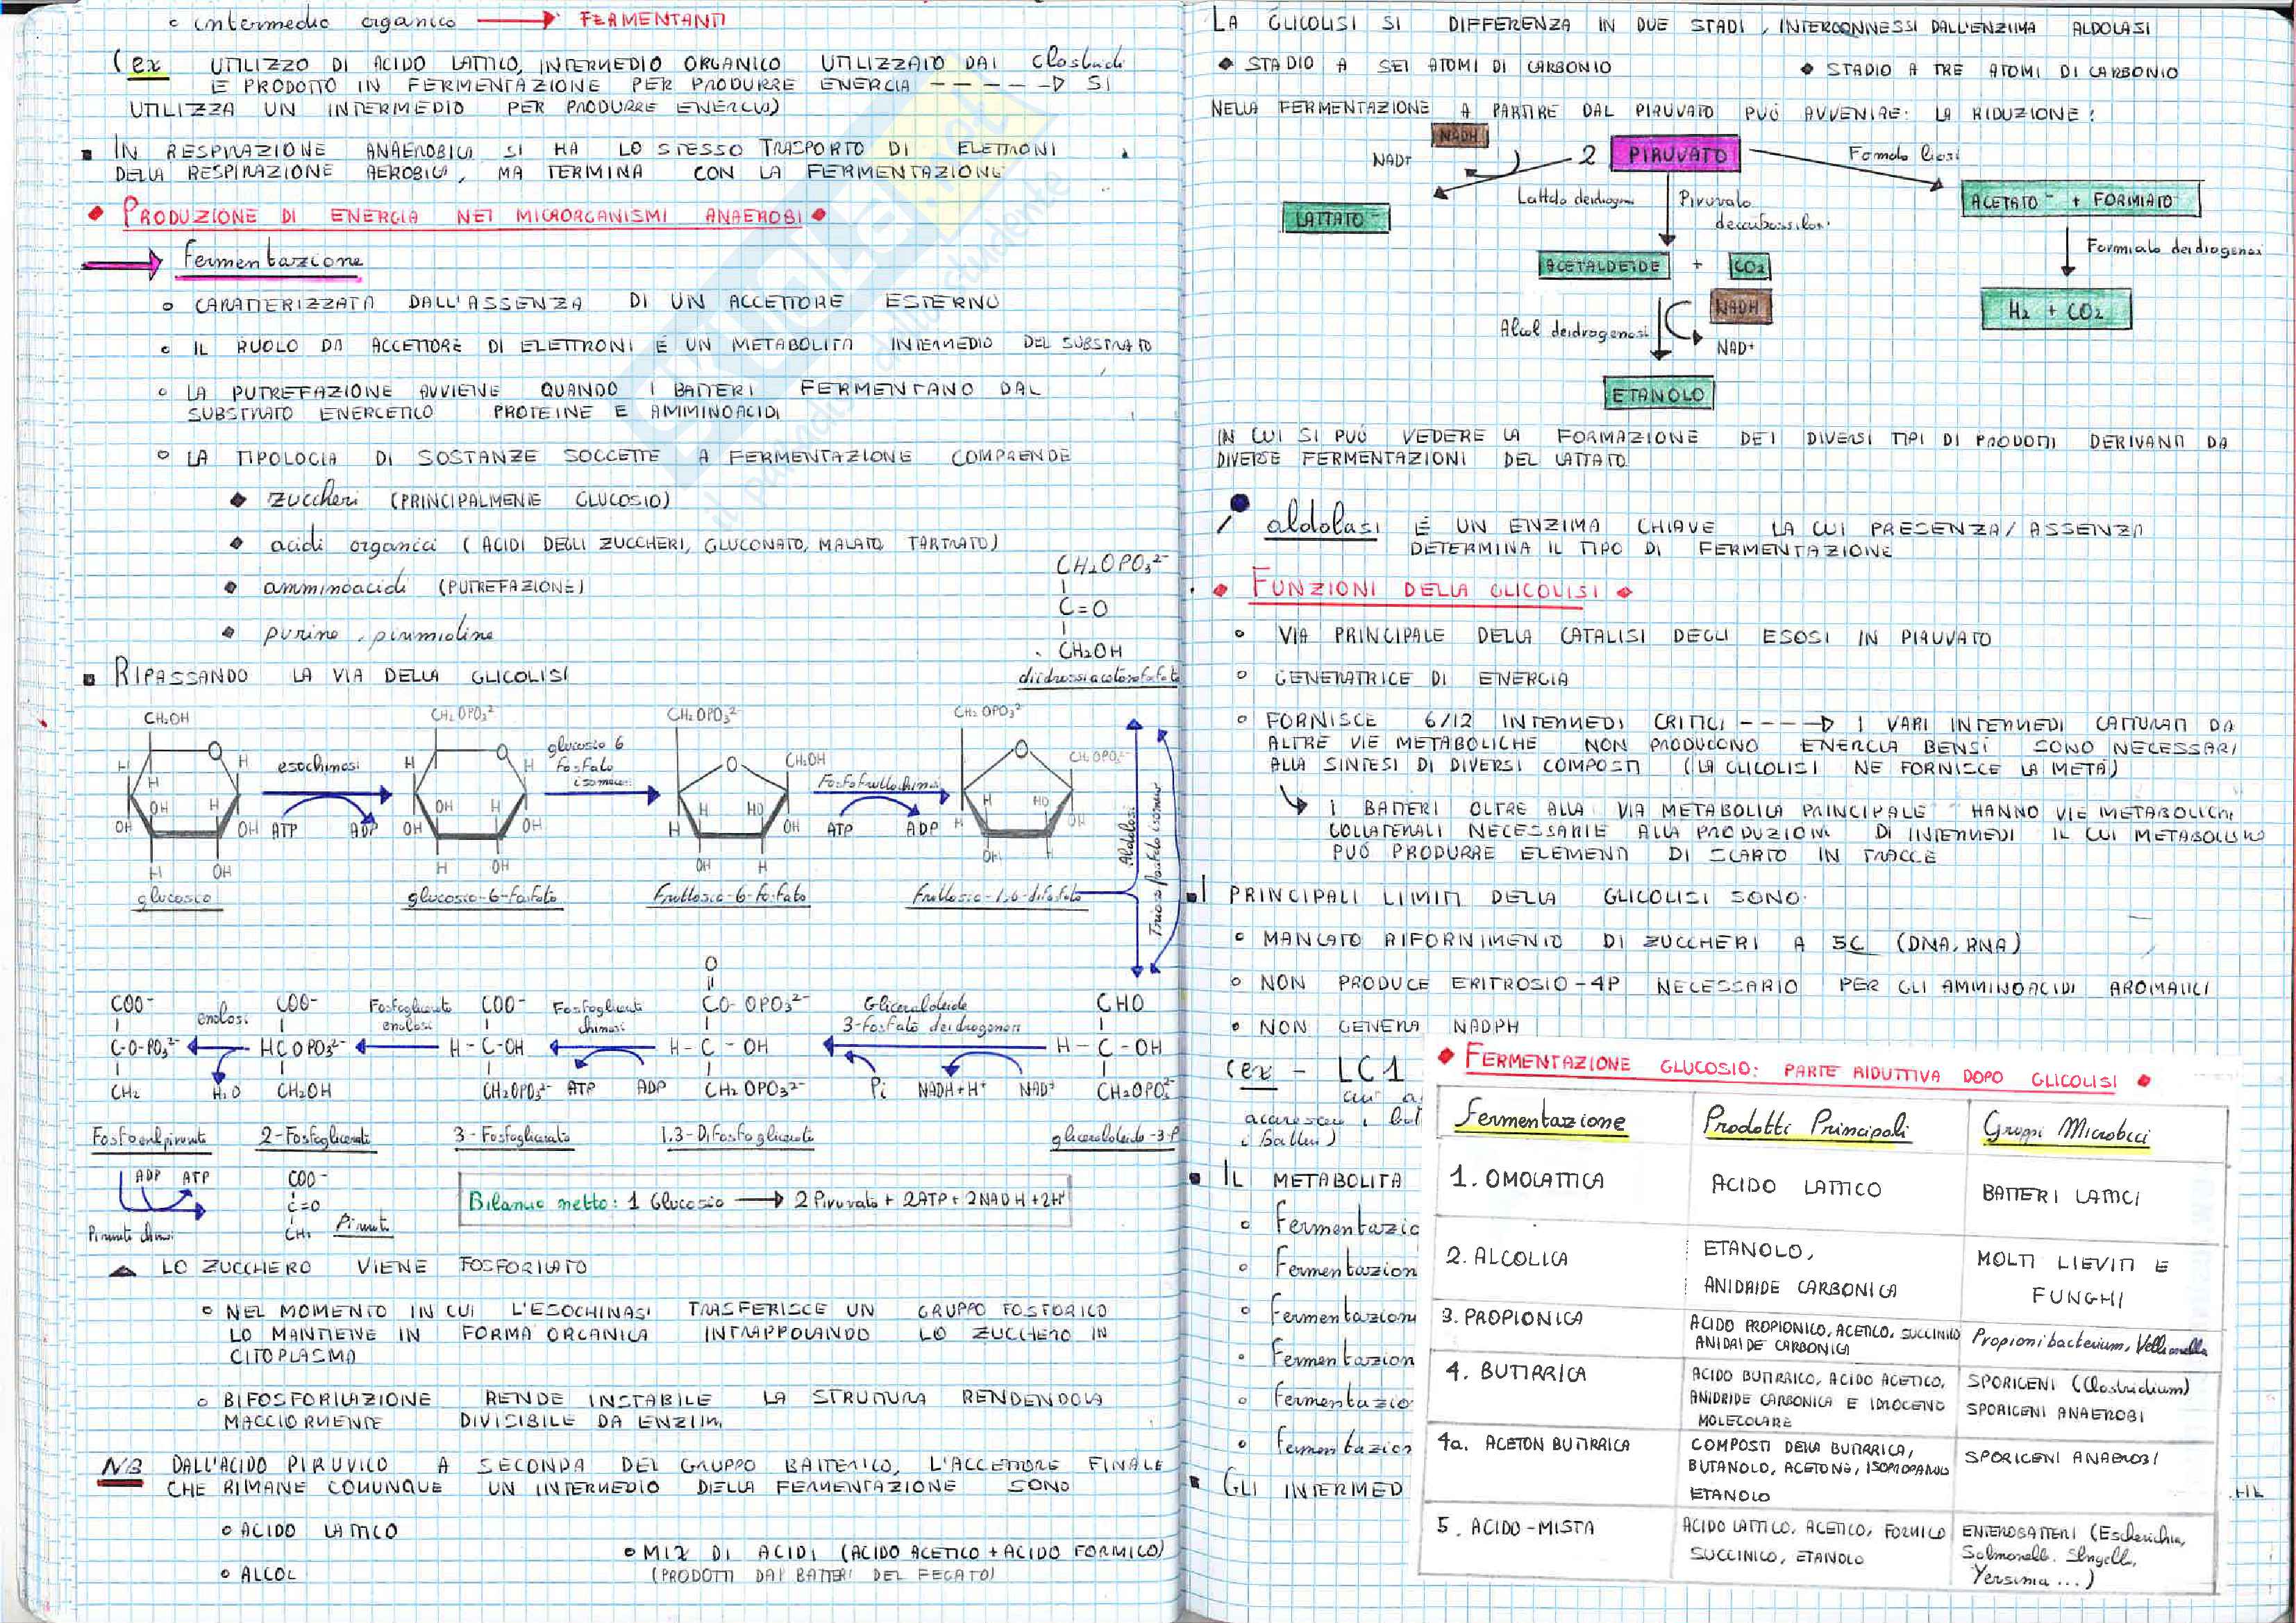Click the dark blue dot beside aldolasi
Viewport: 2296px width, 1623px height.
point(1241,504)
